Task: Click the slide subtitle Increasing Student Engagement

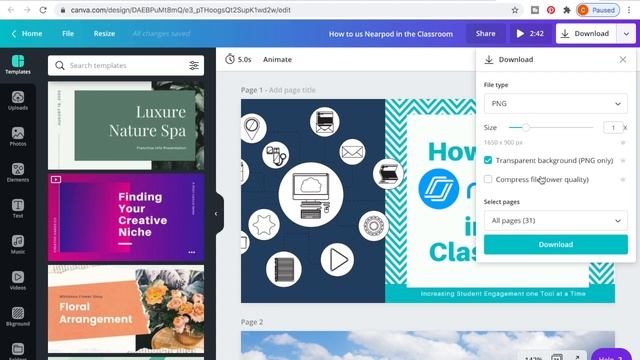Action: [x=503, y=293]
